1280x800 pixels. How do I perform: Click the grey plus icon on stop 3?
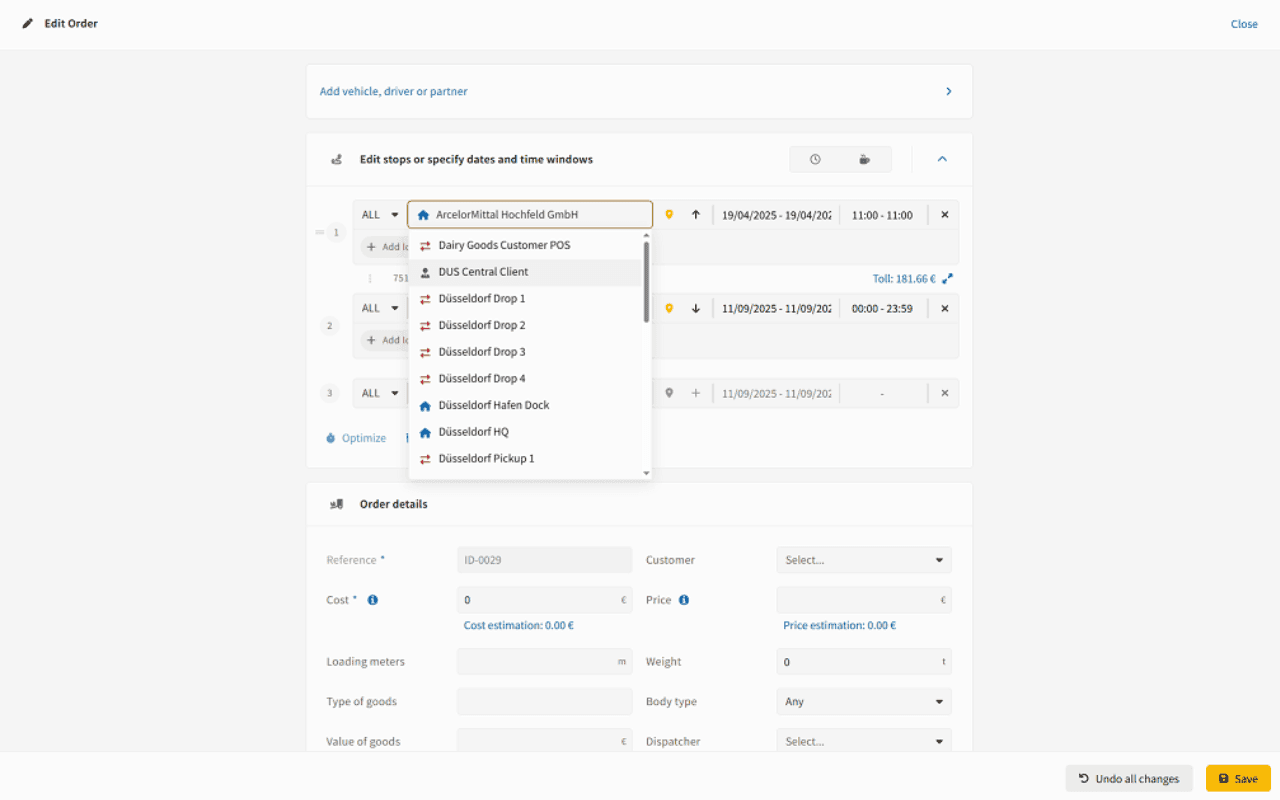696,393
